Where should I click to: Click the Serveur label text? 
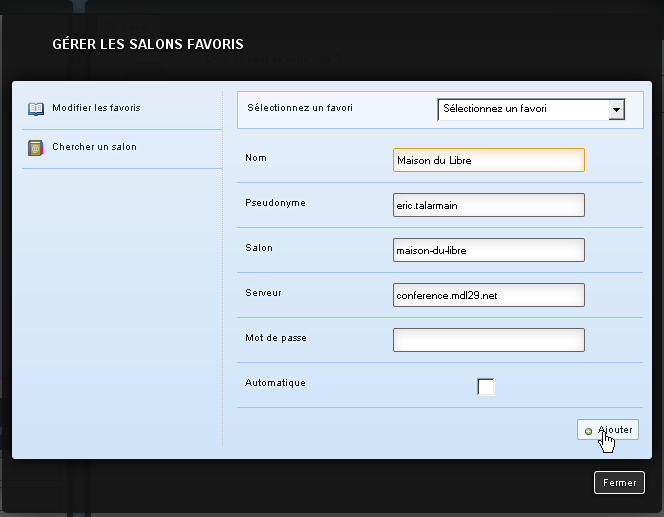click(264, 293)
